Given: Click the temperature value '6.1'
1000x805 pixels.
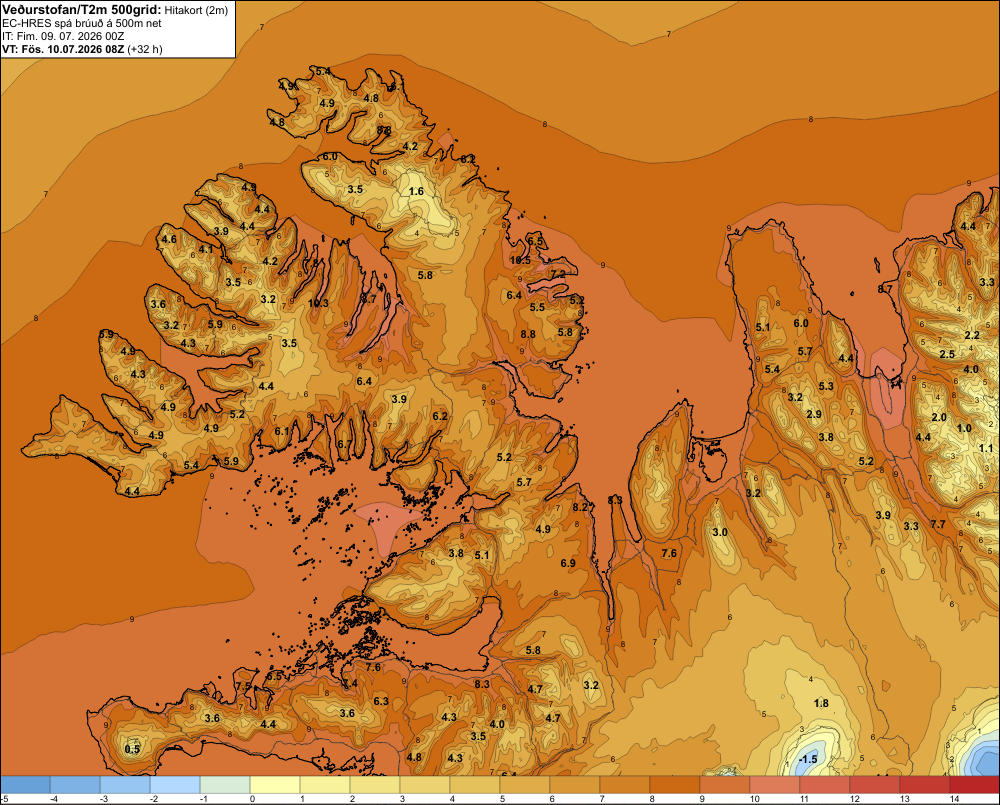Looking at the screenshot, I should pos(282,431).
